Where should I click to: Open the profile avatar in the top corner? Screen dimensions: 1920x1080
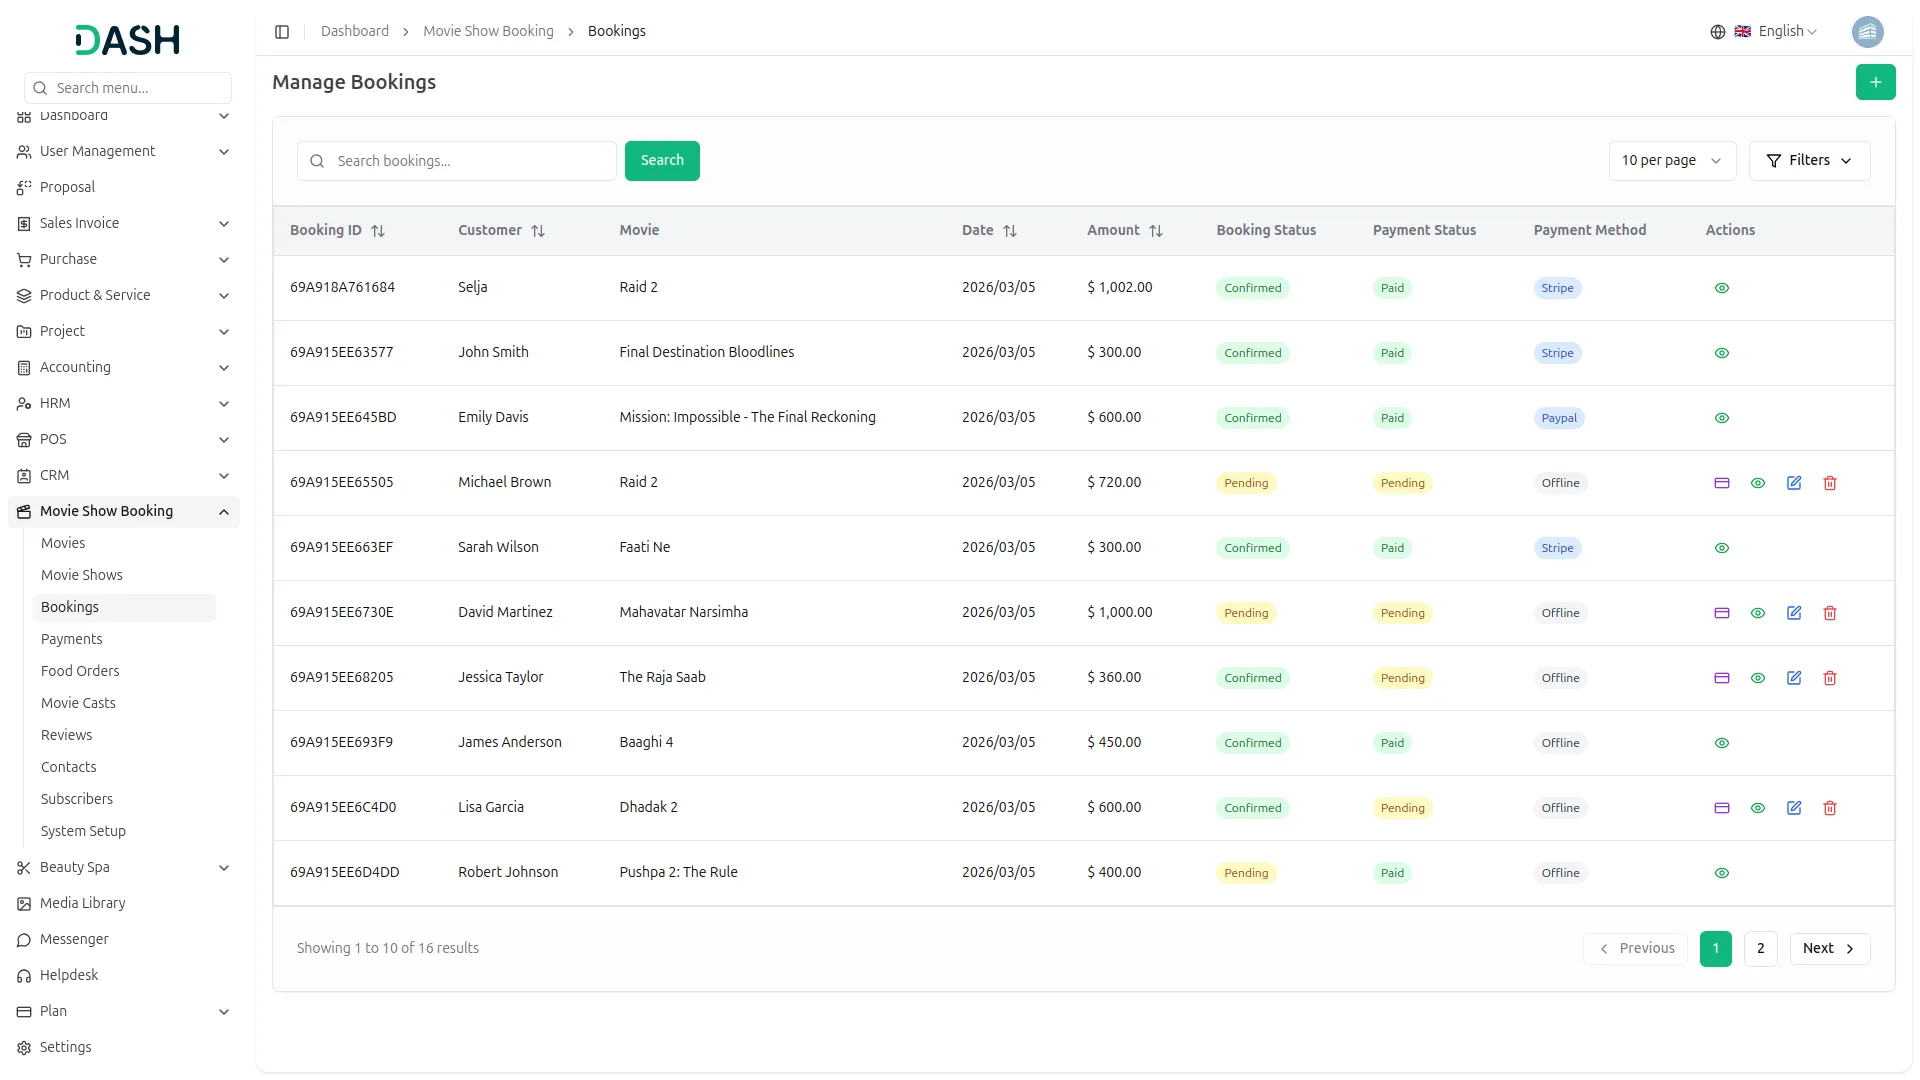pos(1868,31)
